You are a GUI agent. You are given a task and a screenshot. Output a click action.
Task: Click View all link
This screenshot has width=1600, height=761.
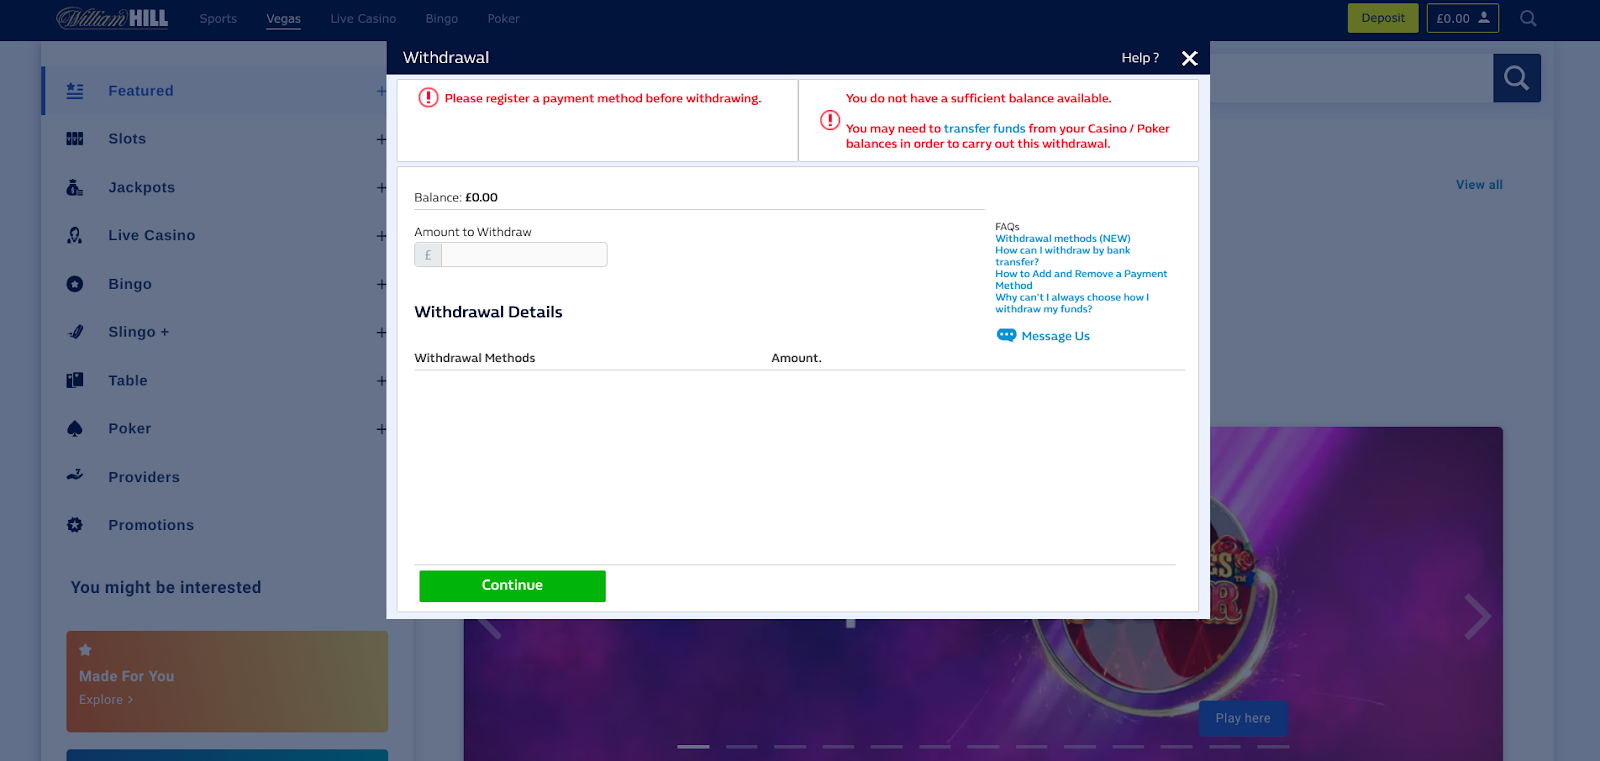pyautogui.click(x=1479, y=185)
